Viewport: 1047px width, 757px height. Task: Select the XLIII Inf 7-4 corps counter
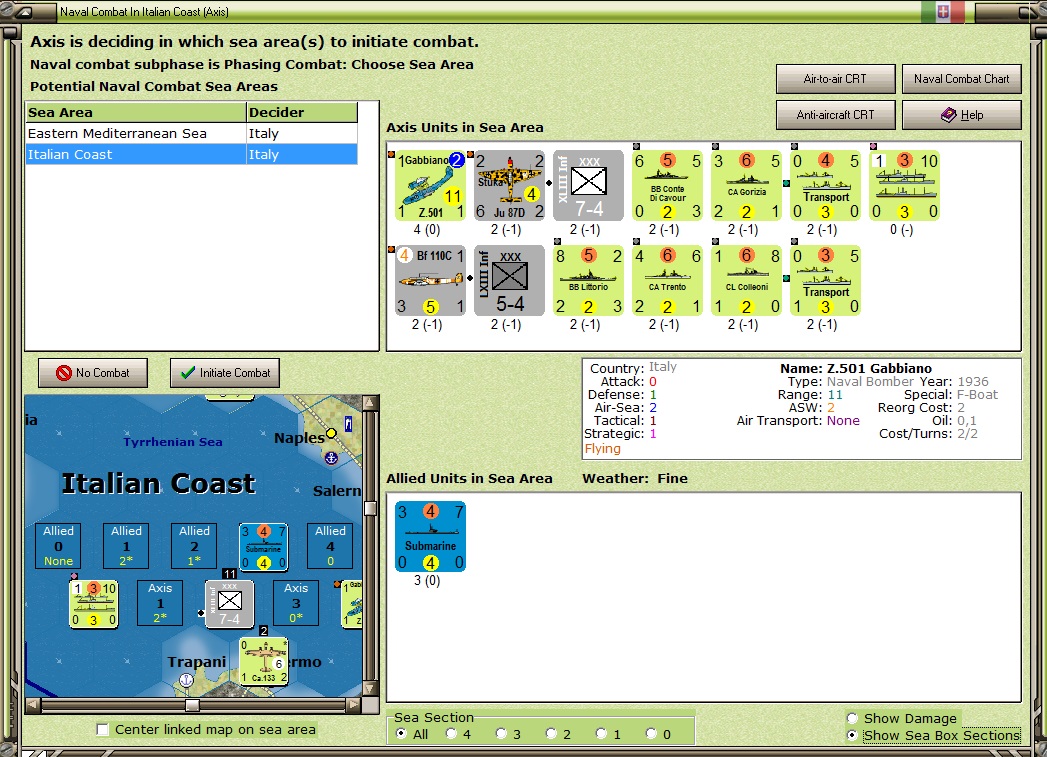(588, 186)
